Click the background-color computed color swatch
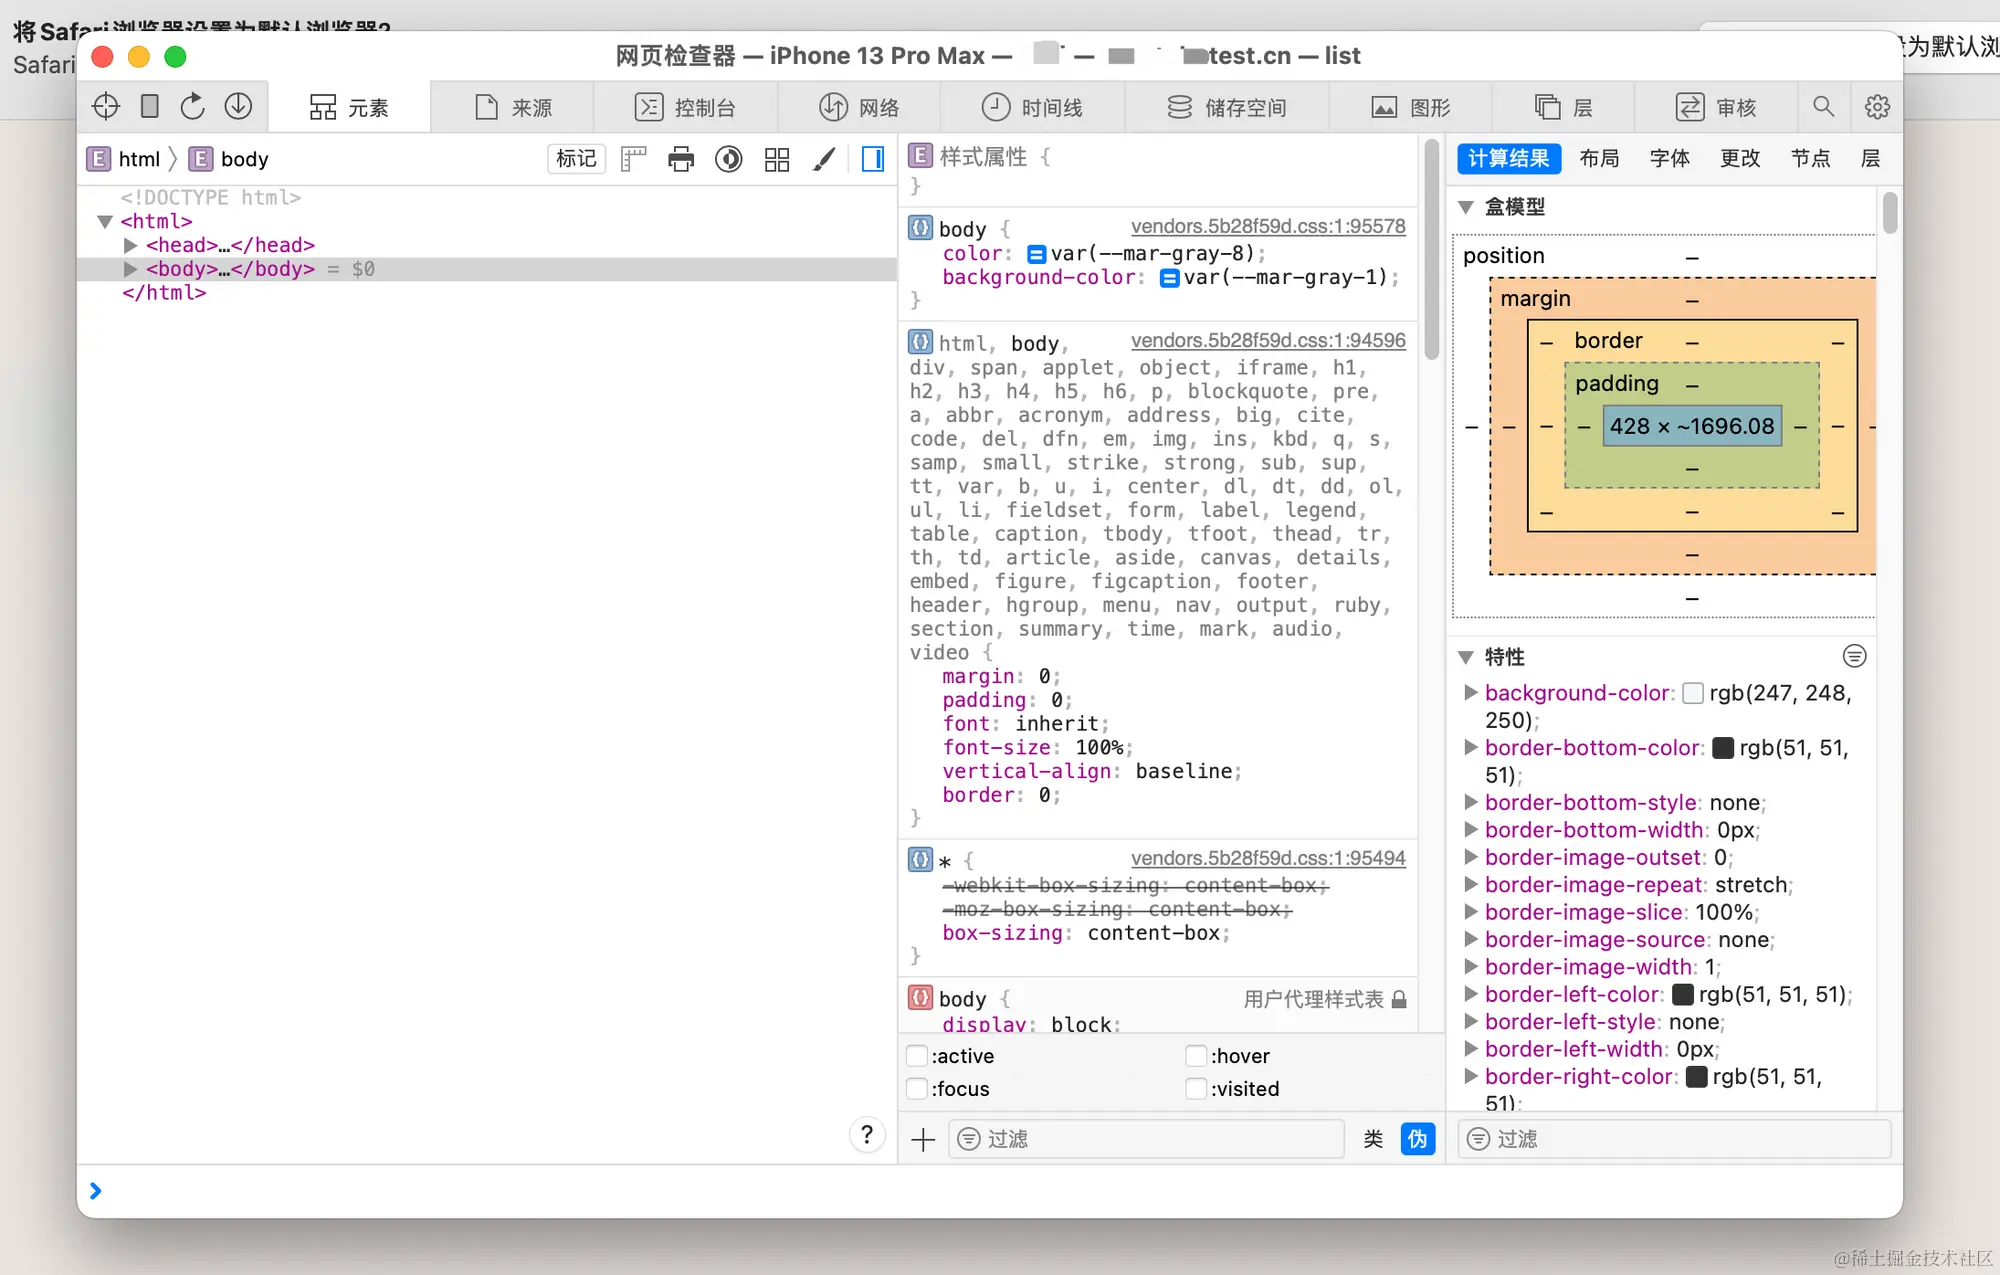2000x1275 pixels. (1693, 693)
